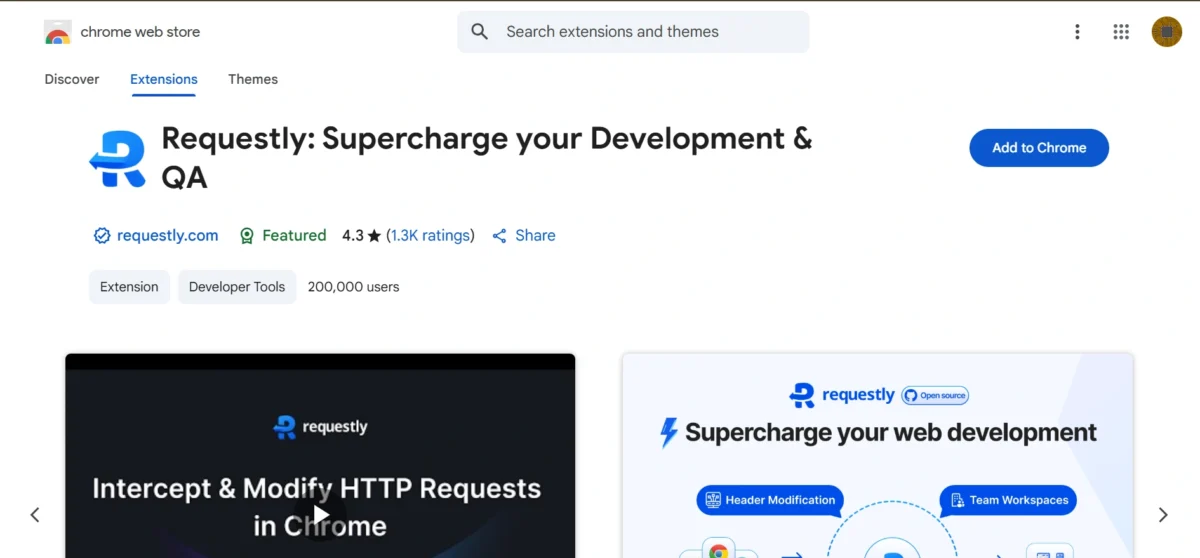Click the 200,000 users text
This screenshot has width=1200, height=558.
[x=353, y=287]
